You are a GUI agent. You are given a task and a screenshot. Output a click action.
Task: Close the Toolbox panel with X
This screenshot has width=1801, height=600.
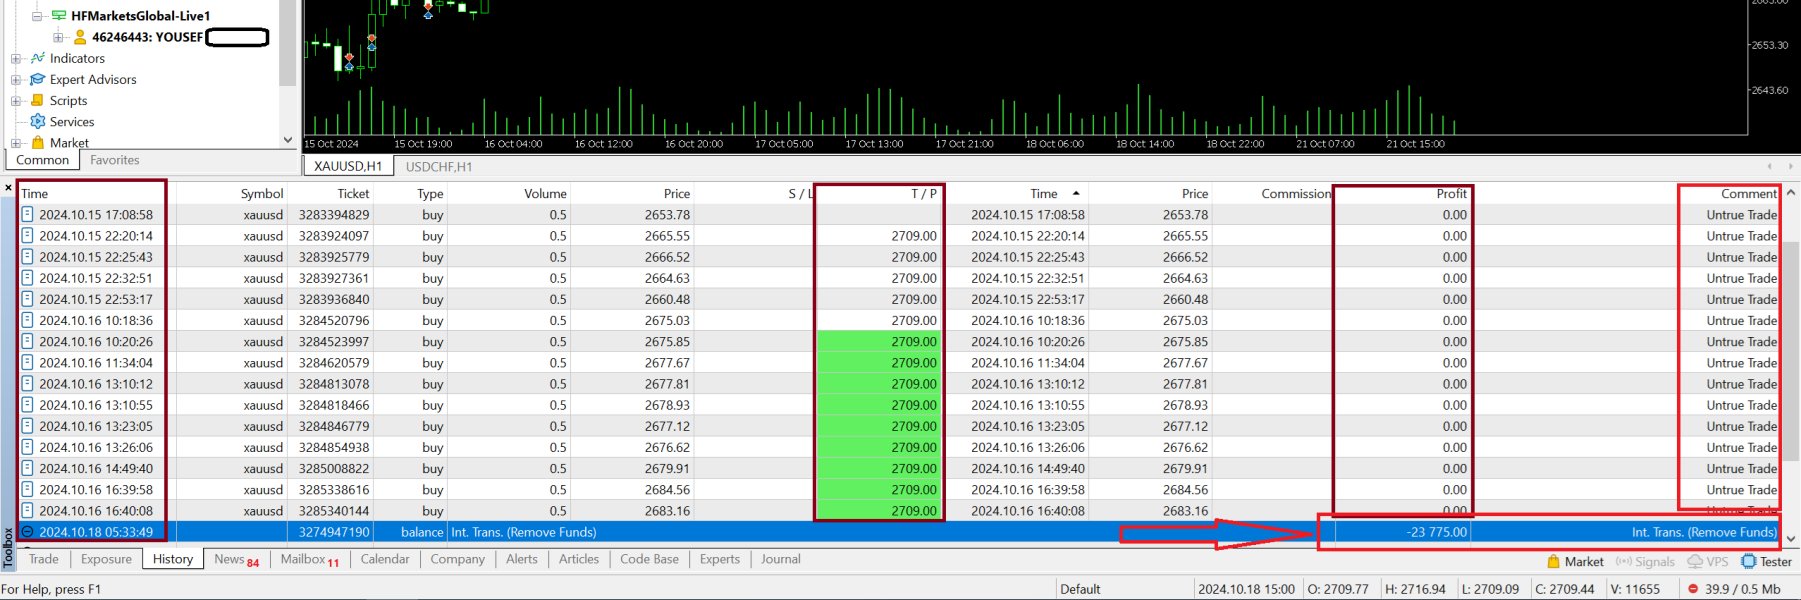coord(8,188)
